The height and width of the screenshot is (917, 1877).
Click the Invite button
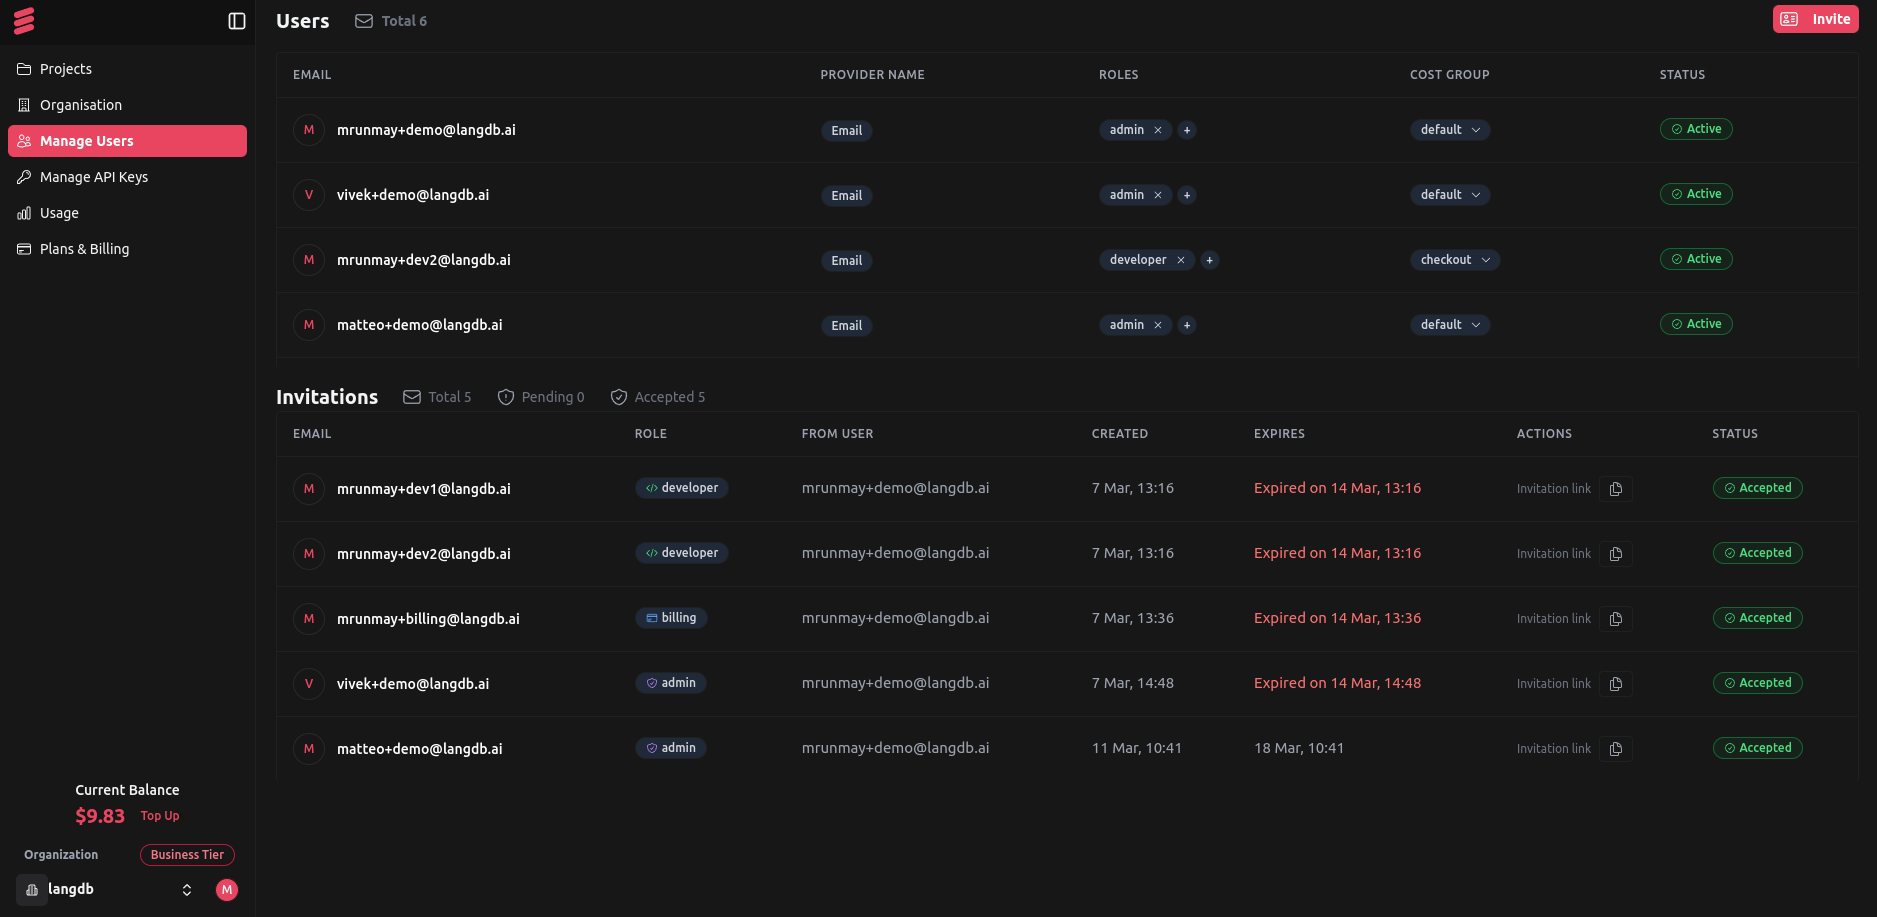tap(1815, 18)
